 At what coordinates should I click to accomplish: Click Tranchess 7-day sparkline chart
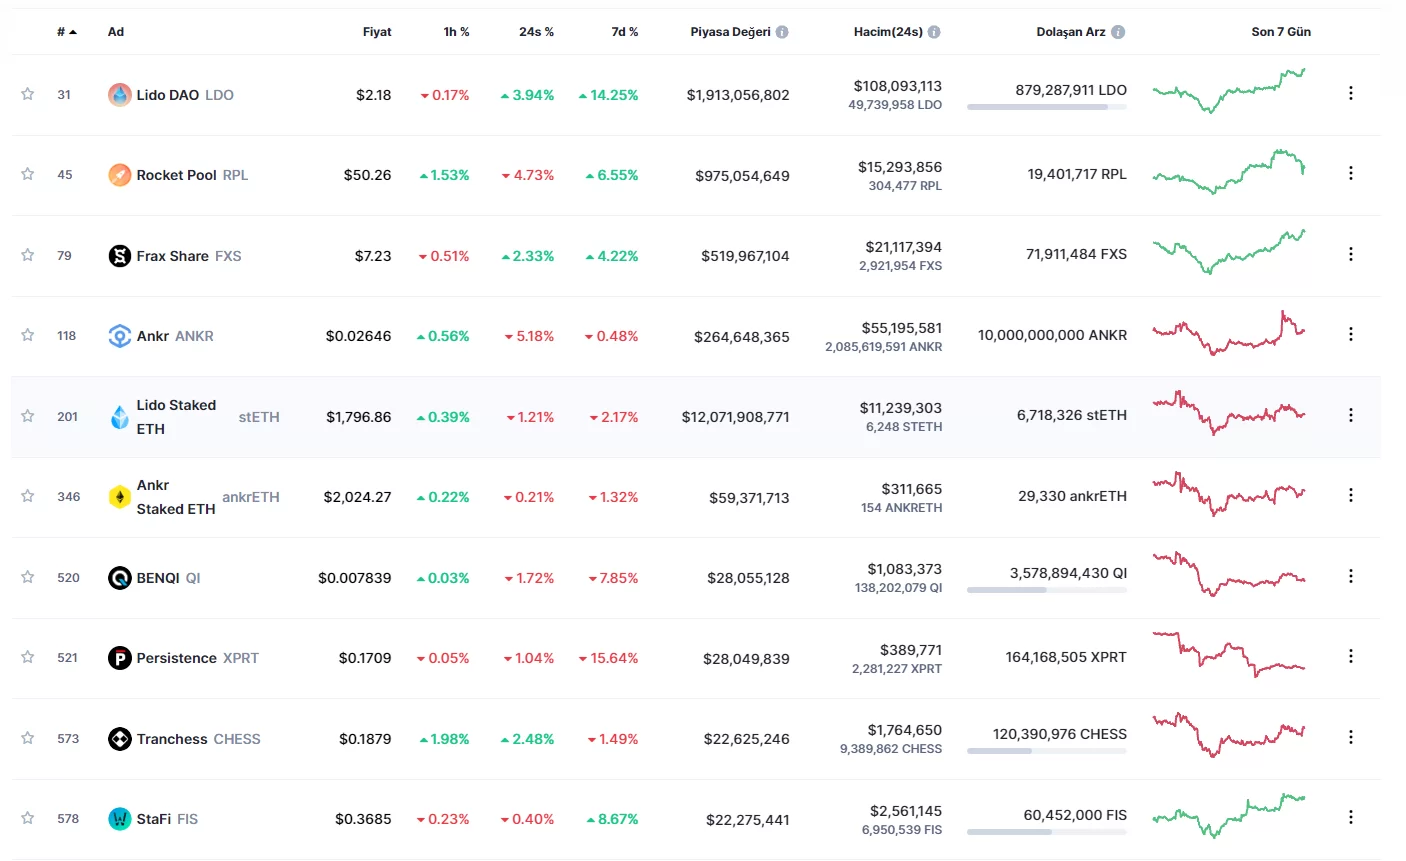click(x=1229, y=736)
